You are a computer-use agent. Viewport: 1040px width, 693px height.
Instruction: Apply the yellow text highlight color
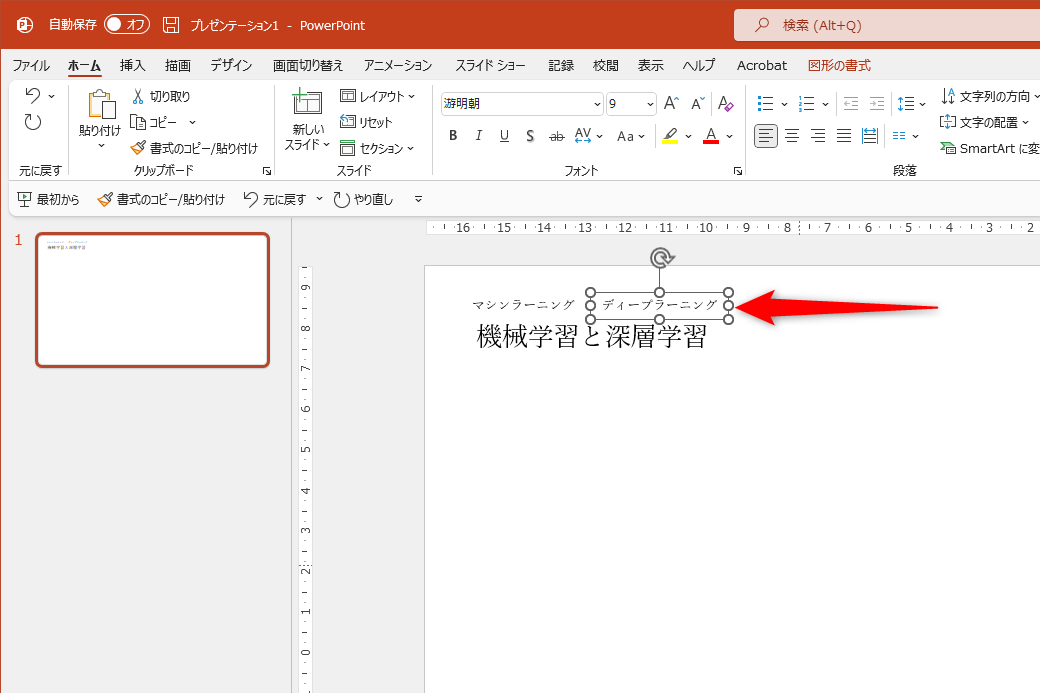coord(670,136)
